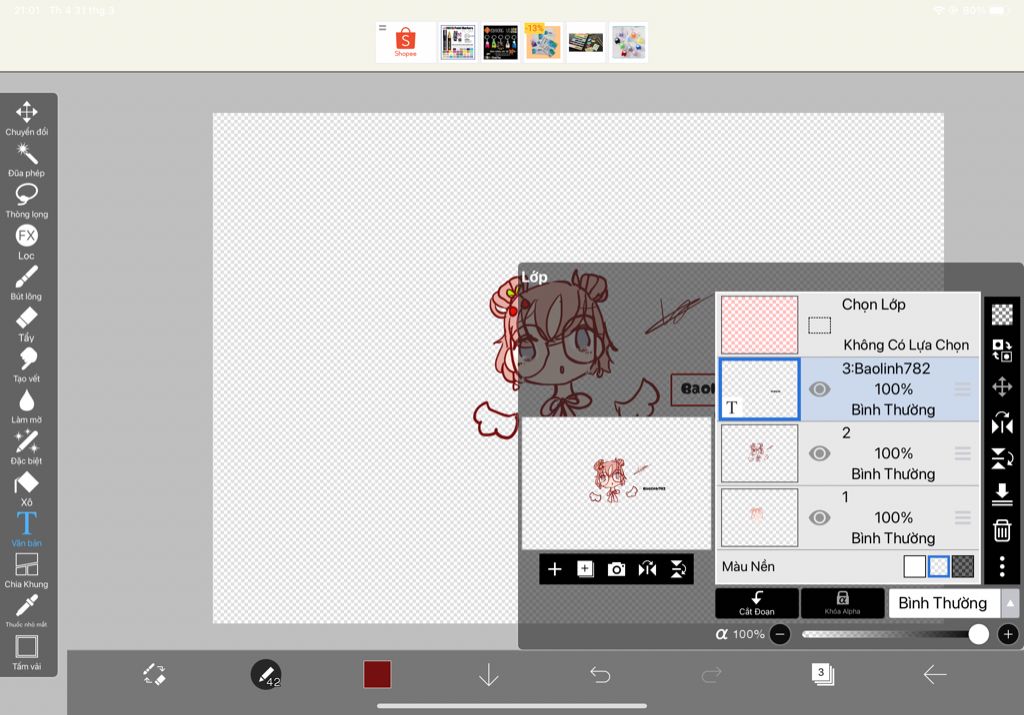Redo the last undone action
This screenshot has height=715, width=1024.
point(711,674)
